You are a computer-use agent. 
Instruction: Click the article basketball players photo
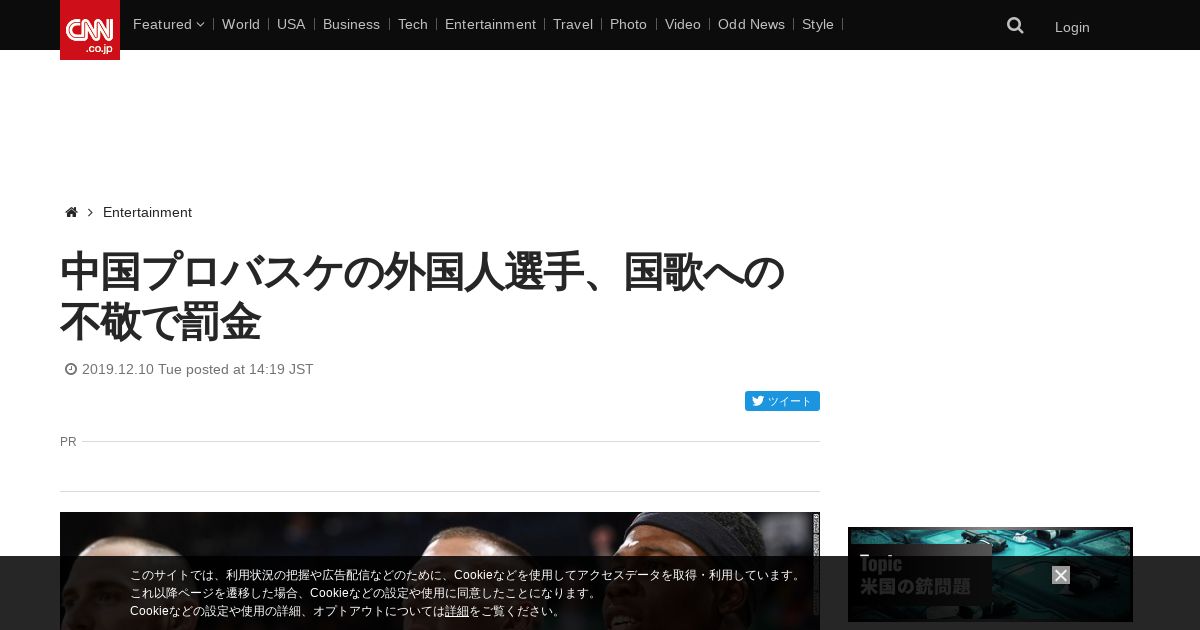(440, 571)
